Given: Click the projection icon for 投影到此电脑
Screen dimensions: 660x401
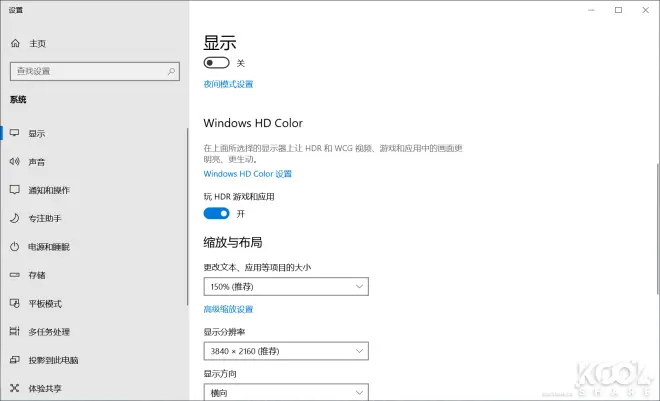Looking at the screenshot, I should click(14, 360).
